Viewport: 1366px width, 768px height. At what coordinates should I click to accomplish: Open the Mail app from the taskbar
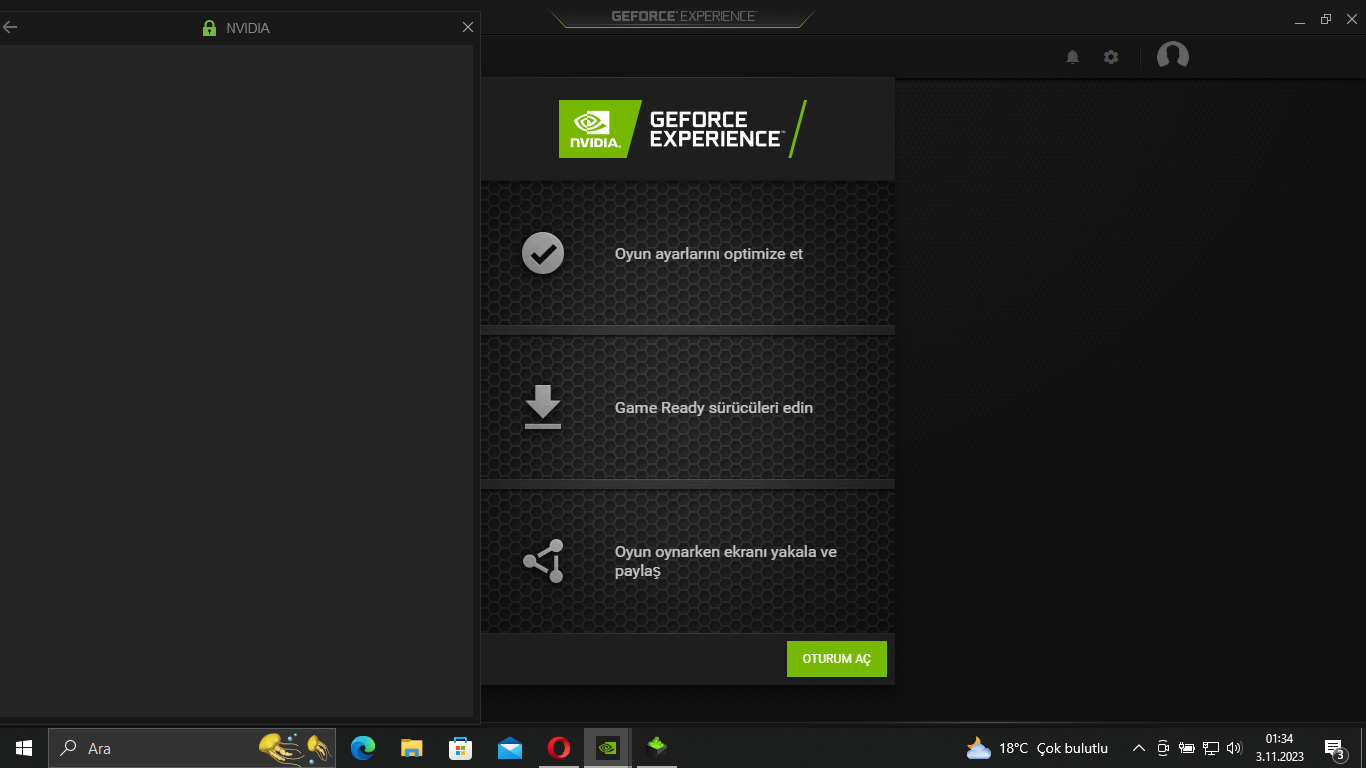pos(510,748)
